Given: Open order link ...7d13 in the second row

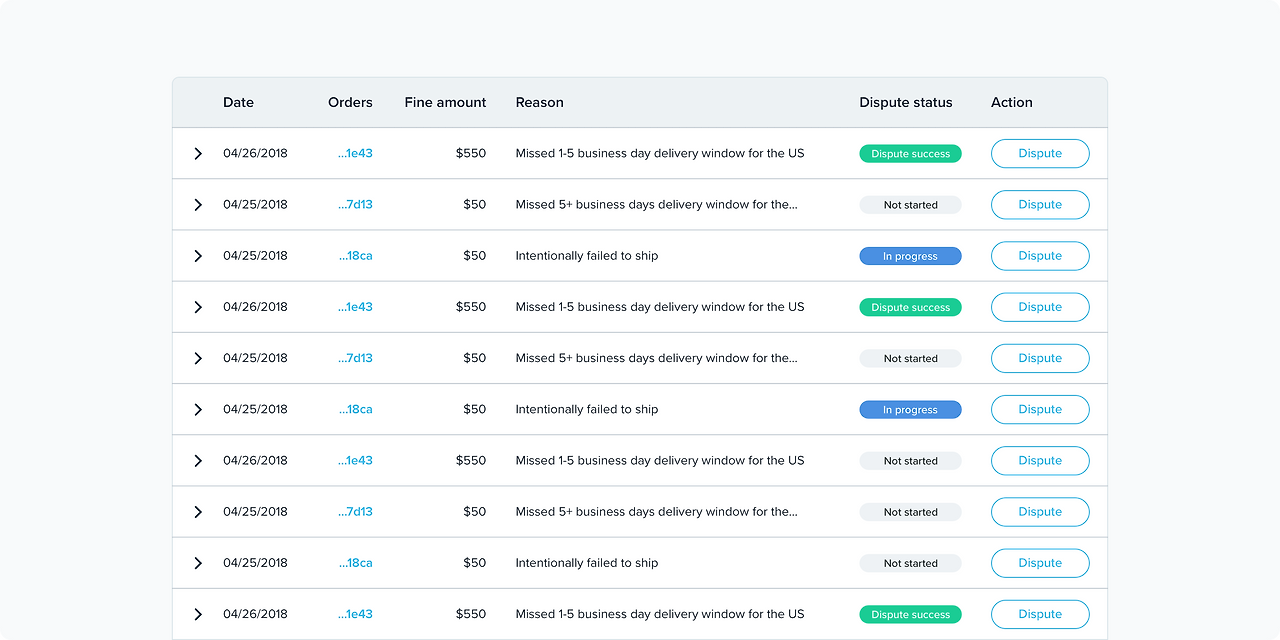Looking at the screenshot, I should pyautogui.click(x=355, y=205).
